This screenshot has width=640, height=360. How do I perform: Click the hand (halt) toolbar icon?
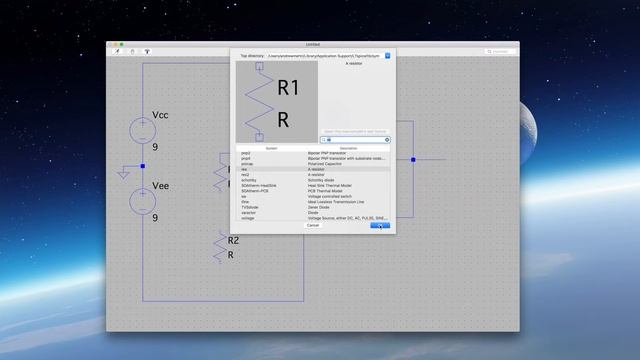click(x=132, y=51)
